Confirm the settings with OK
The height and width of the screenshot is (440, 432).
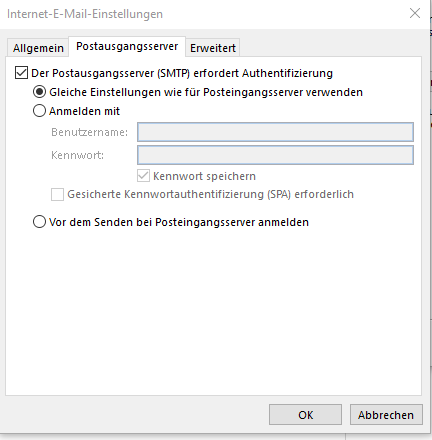point(305,415)
